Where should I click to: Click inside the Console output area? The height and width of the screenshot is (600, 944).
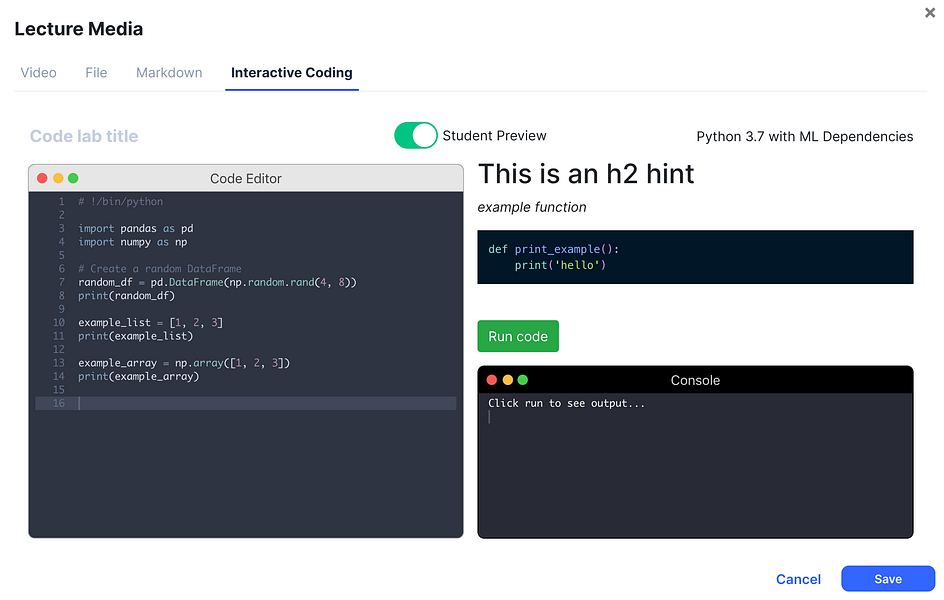click(x=695, y=465)
